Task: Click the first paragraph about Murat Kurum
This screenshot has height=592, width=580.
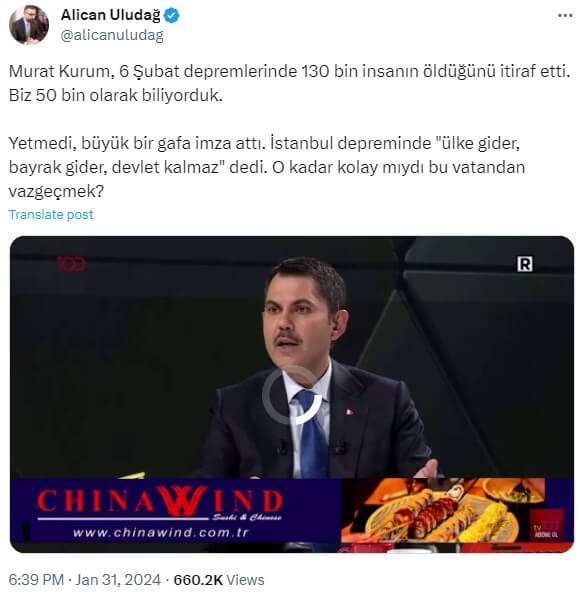Action: (x=289, y=83)
